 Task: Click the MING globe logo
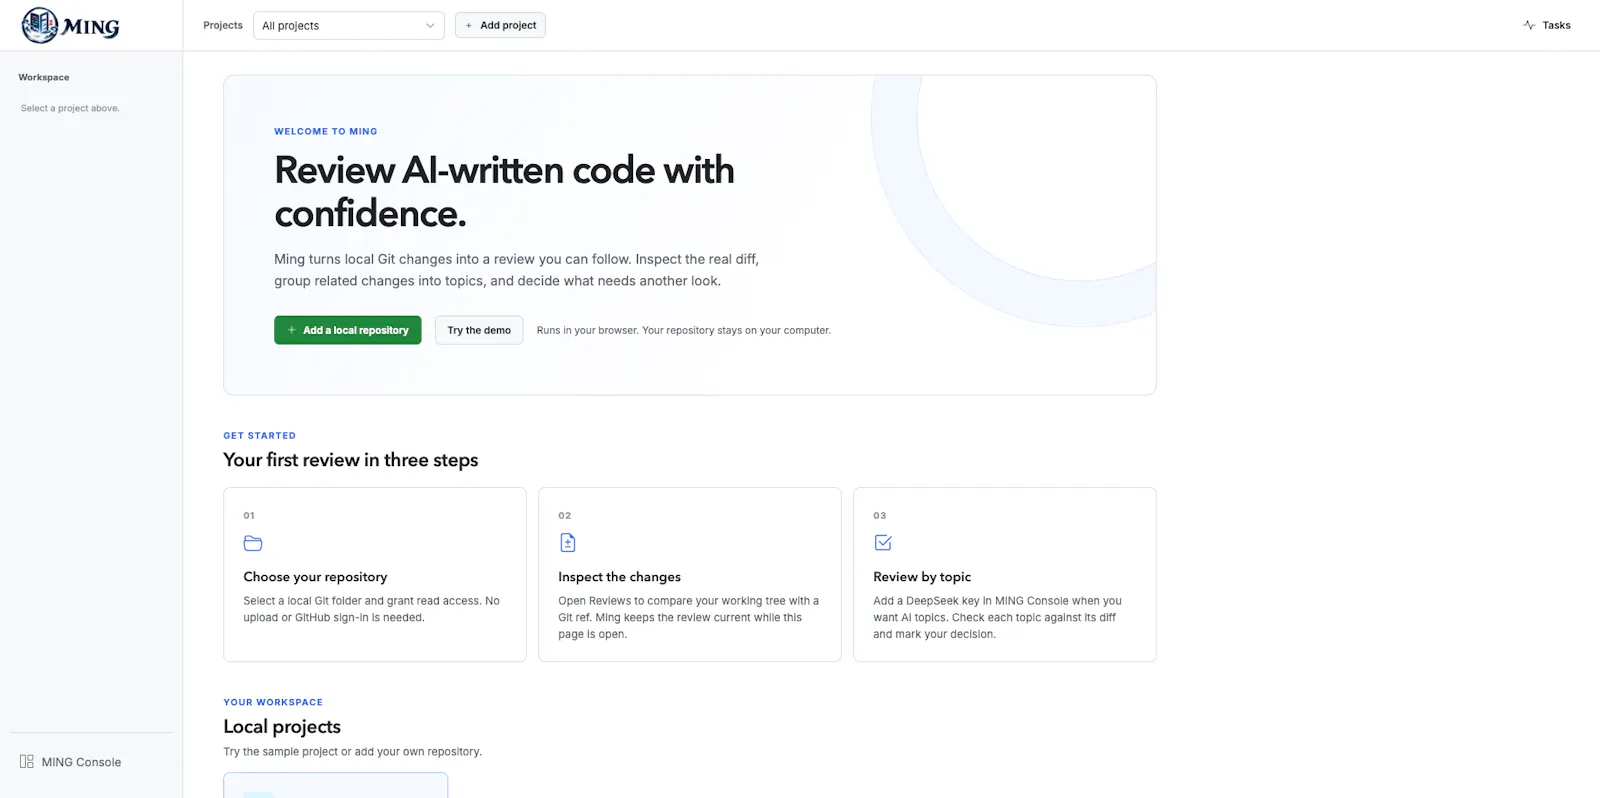pos(40,25)
